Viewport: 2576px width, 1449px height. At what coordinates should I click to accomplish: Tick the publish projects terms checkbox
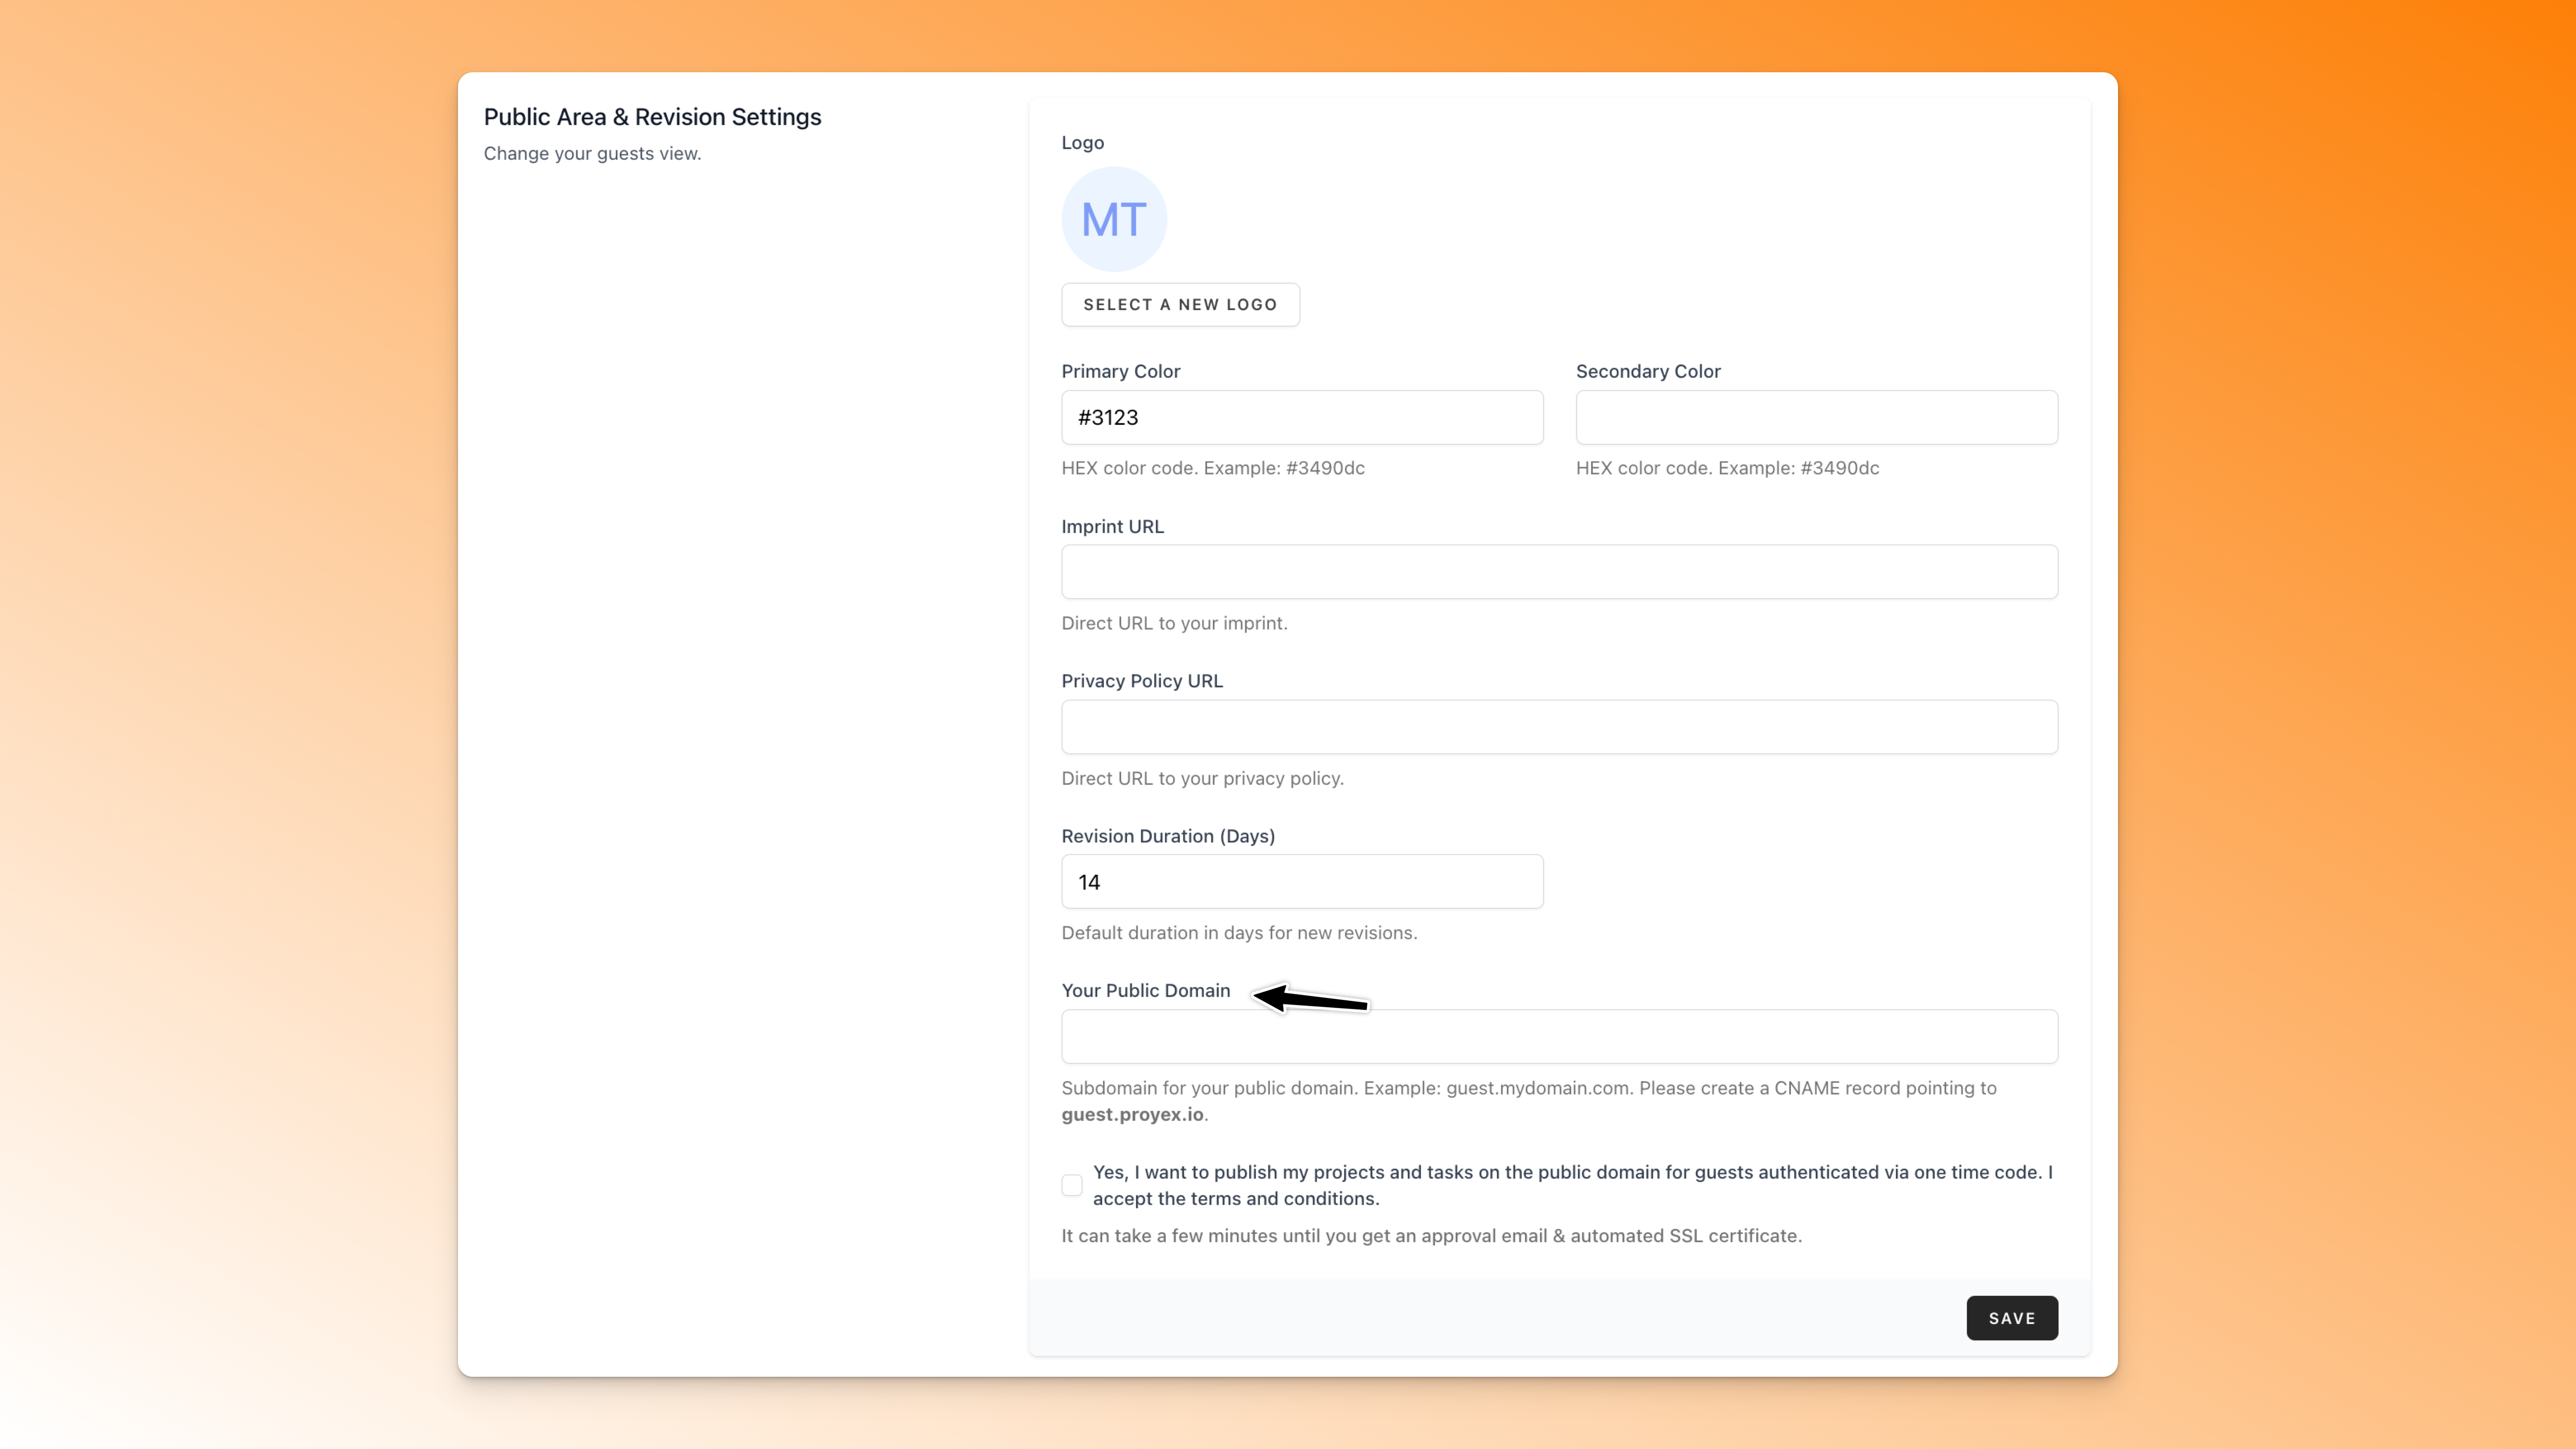click(1072, 1185)
